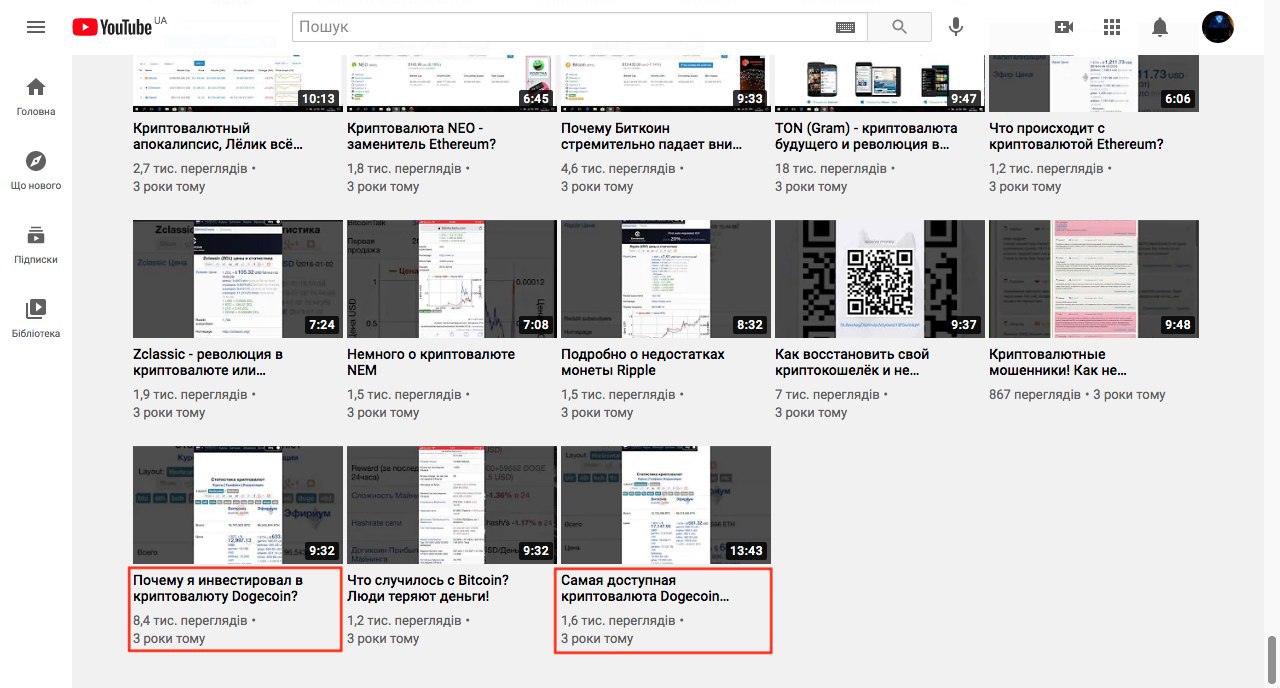The height and width of the screenshot is (688, 1280).
Task: Open YouTube apps grid
Action: pyautogui.click(x=1112, y=27)
